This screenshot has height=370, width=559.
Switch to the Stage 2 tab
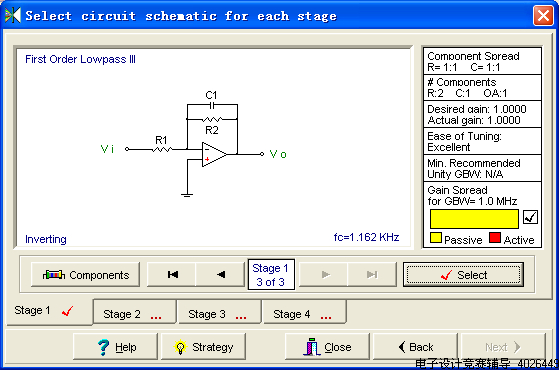pyautogui.click(x=134, y=313)
